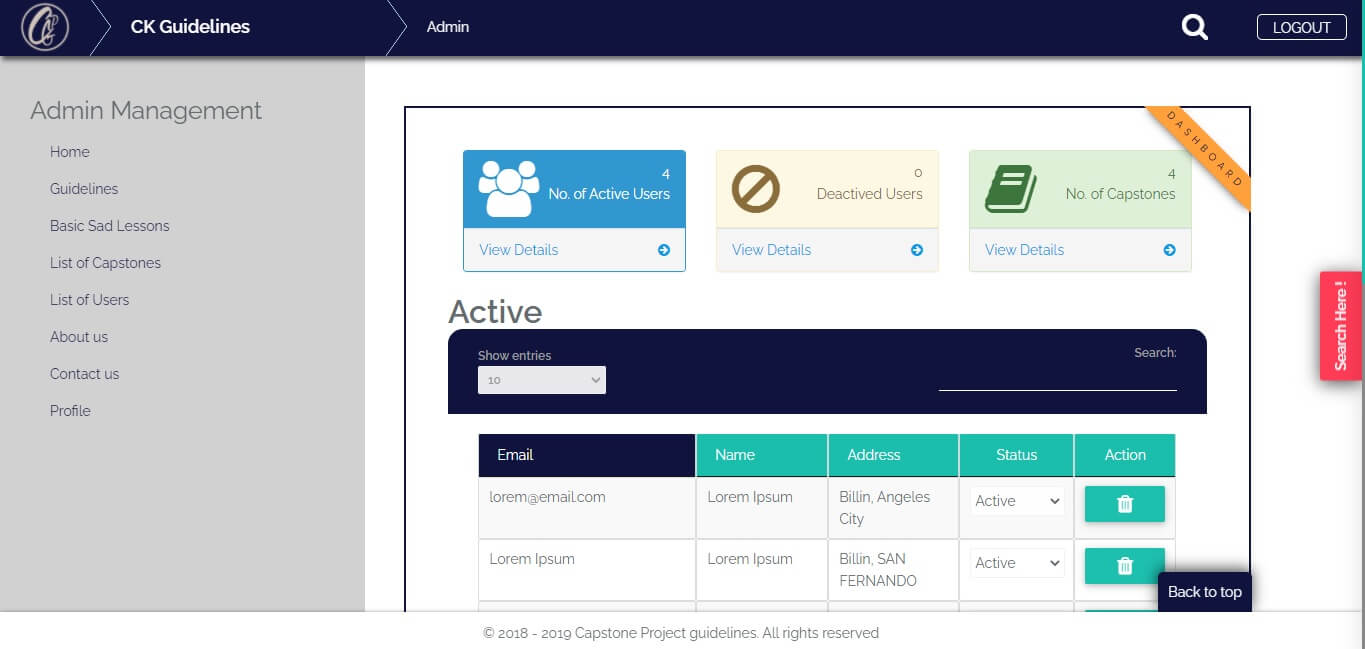1365x649 pixels.
Task: Open About us in sidebar
Action: (79, 337)
